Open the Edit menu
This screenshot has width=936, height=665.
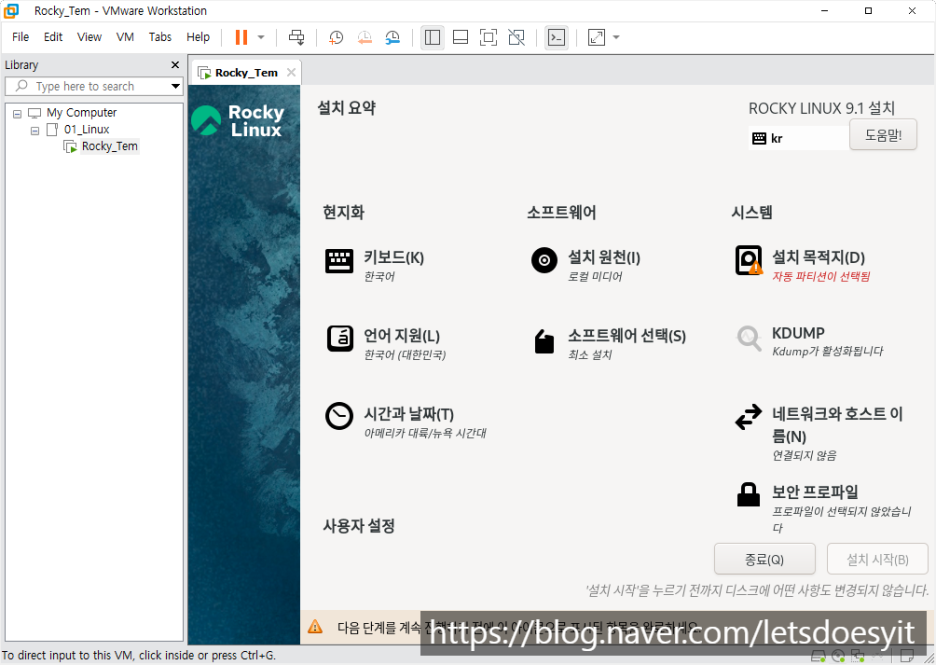coord(53,37)
